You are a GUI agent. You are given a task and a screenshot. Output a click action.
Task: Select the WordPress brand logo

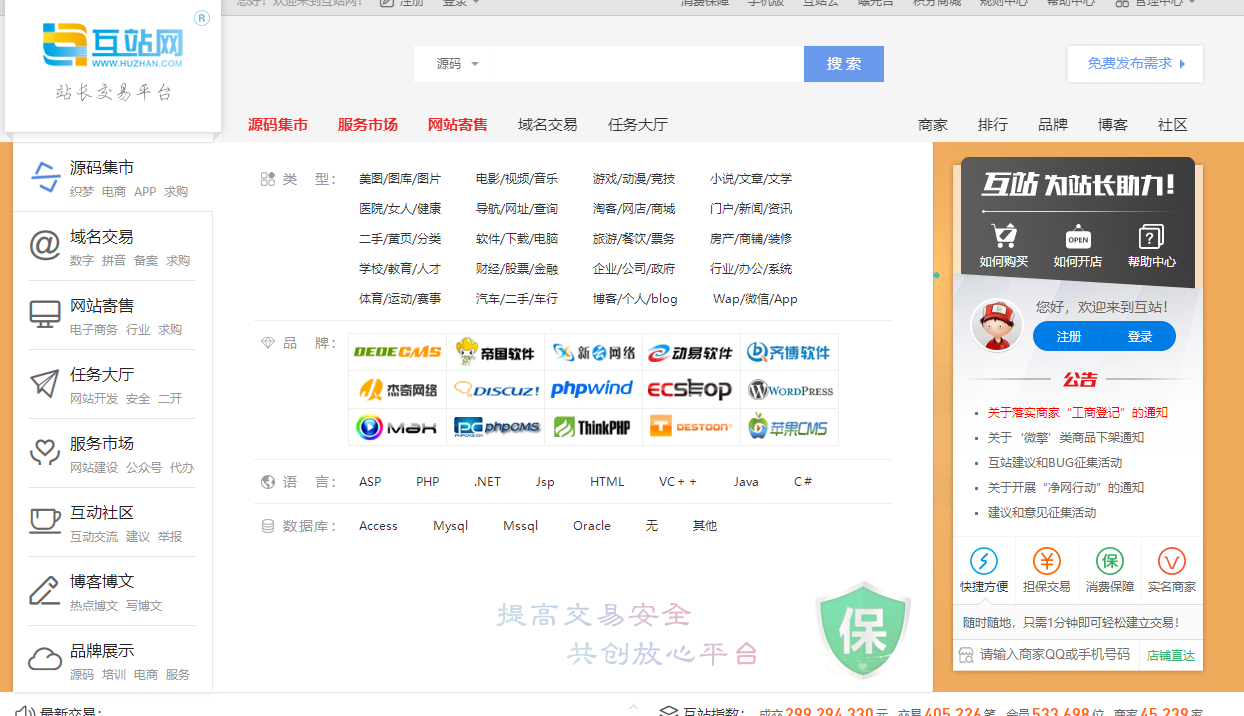tap(790, 390)
